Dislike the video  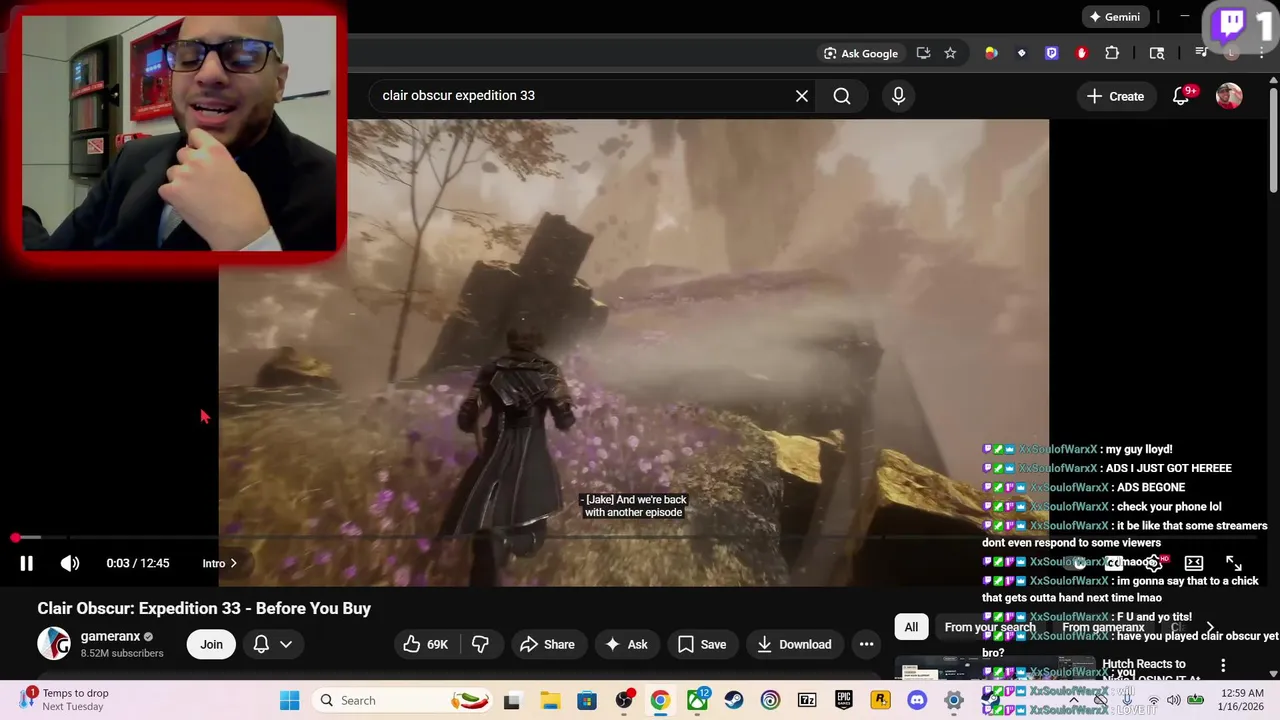point(480,644)
